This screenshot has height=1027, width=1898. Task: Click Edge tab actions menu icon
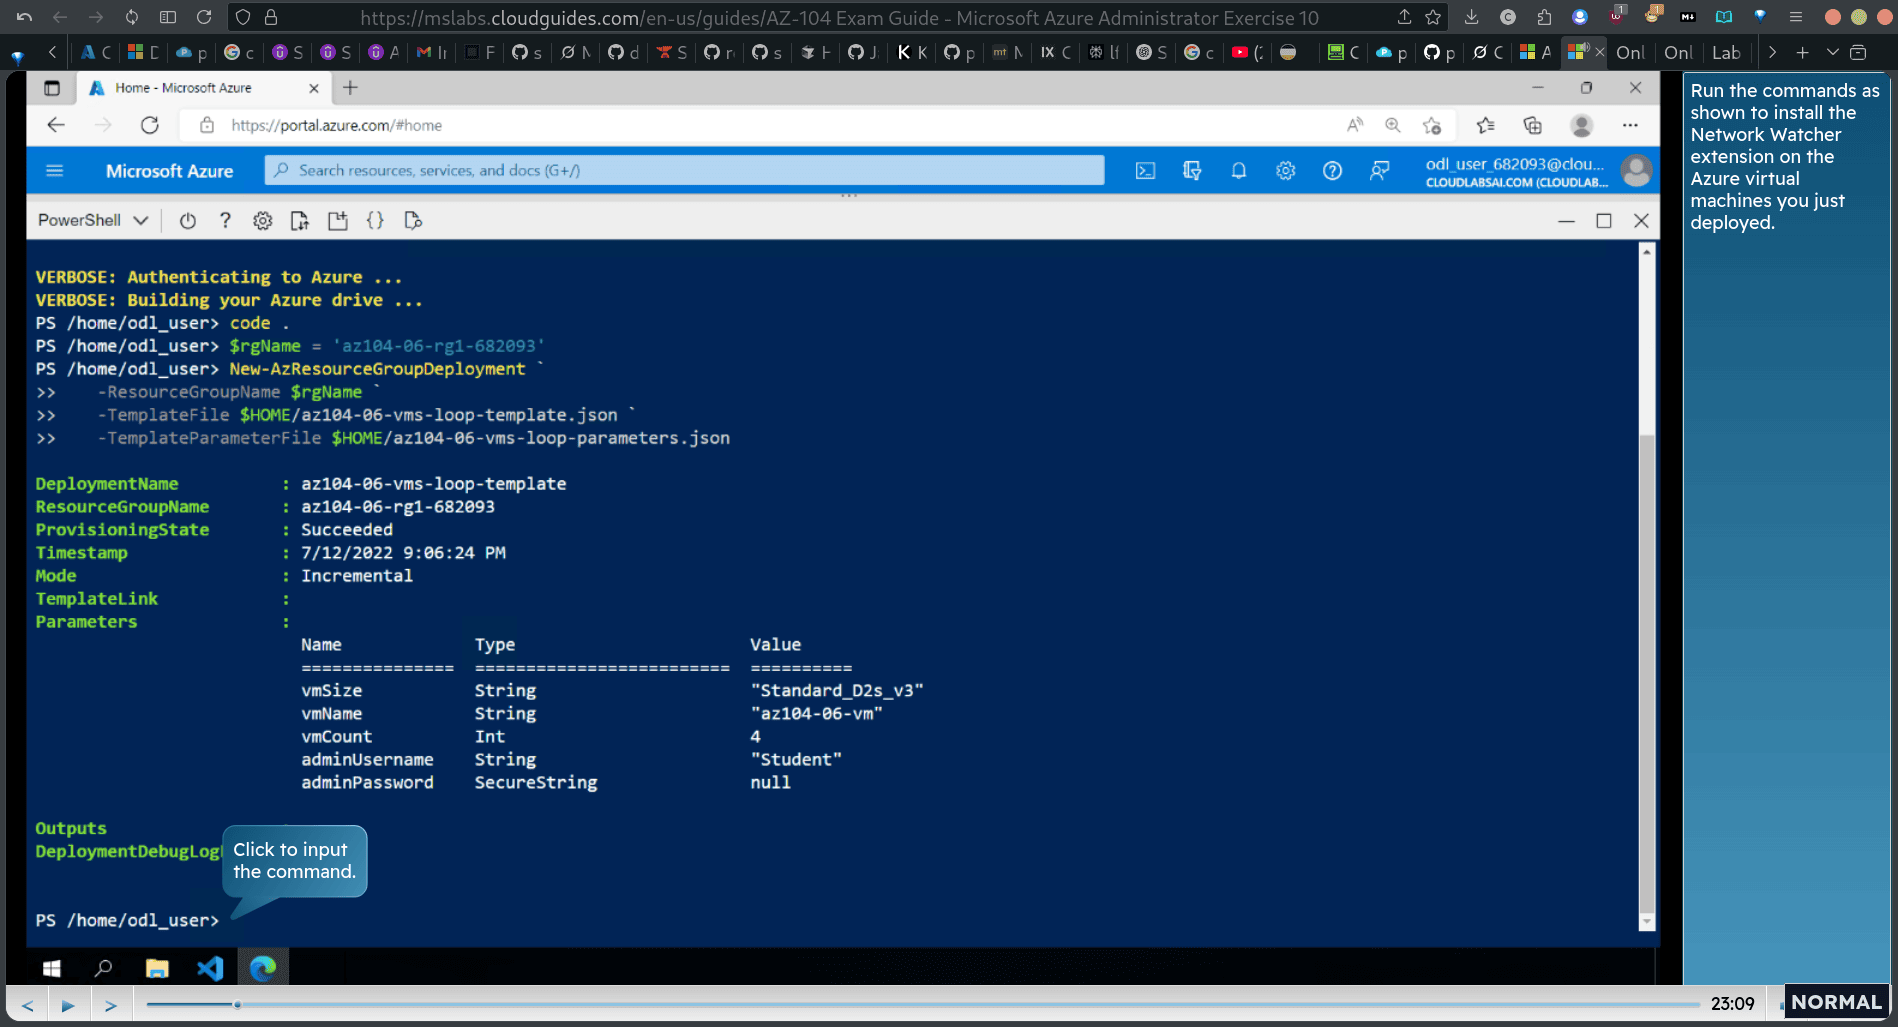52,88
